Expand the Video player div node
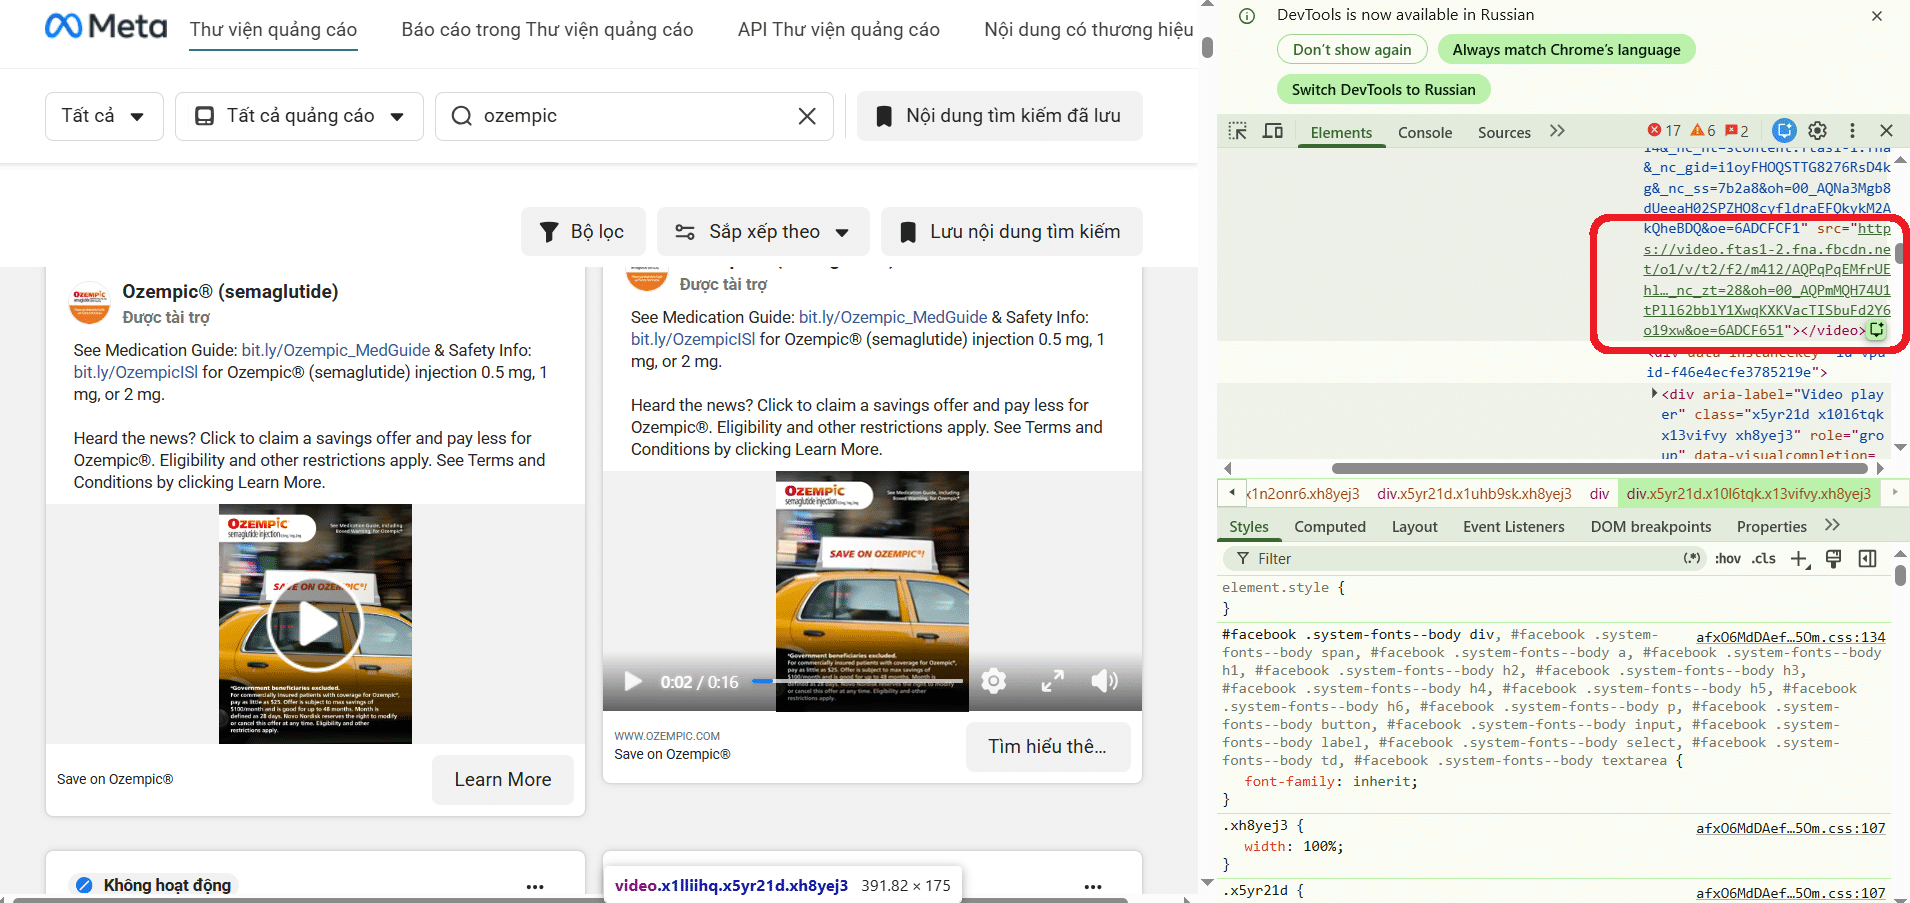The width and height of the screenshot is (1910, 903). point(1654,394)
